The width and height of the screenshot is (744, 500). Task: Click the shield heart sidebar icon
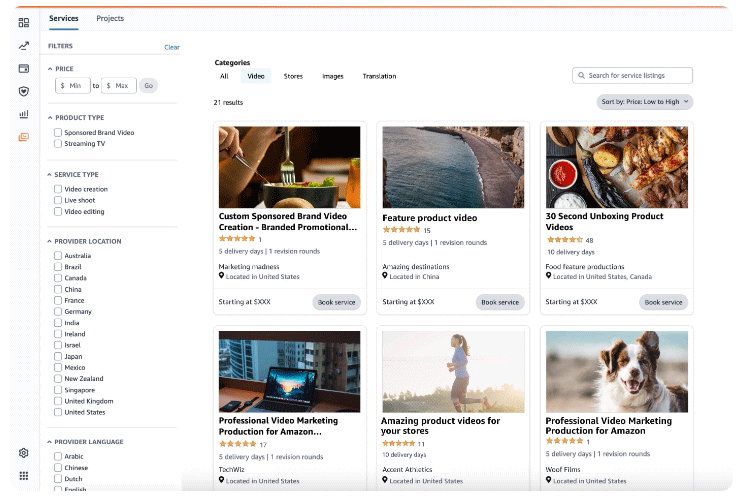(x=24, y=91)
